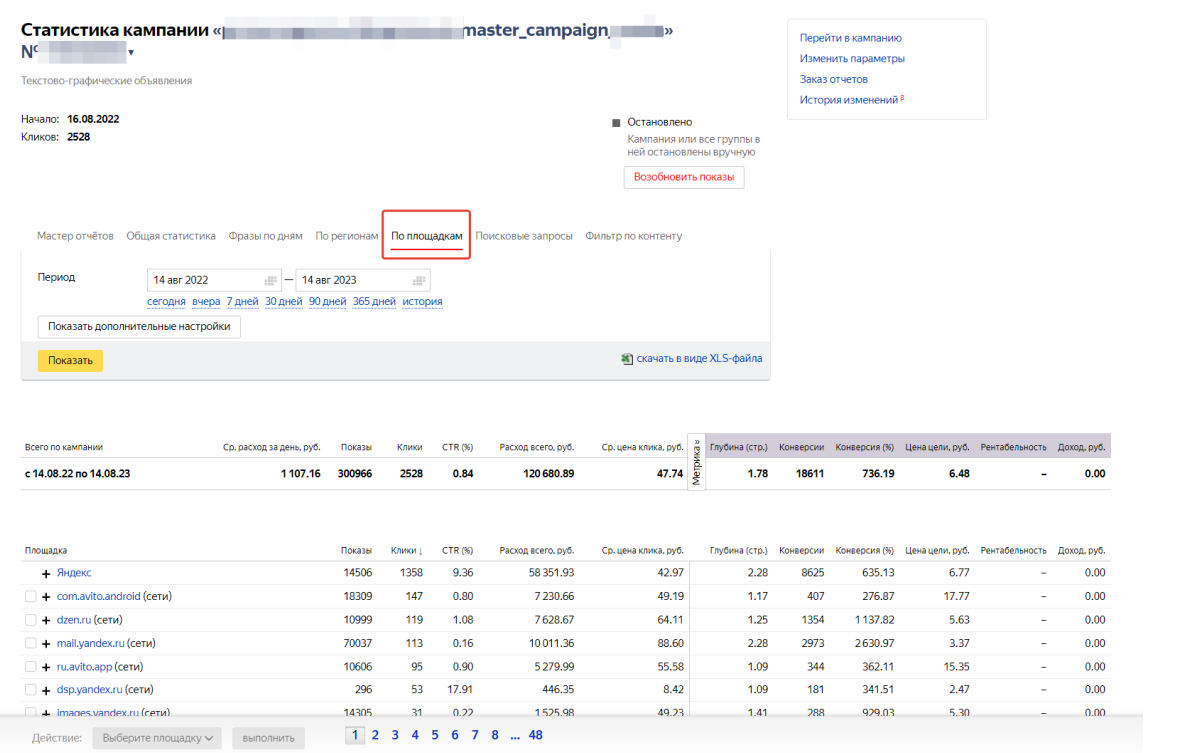Screen dimensions: 1184x753
Task: Expand the mail.yandex.ru row
Action: (46, 643)
